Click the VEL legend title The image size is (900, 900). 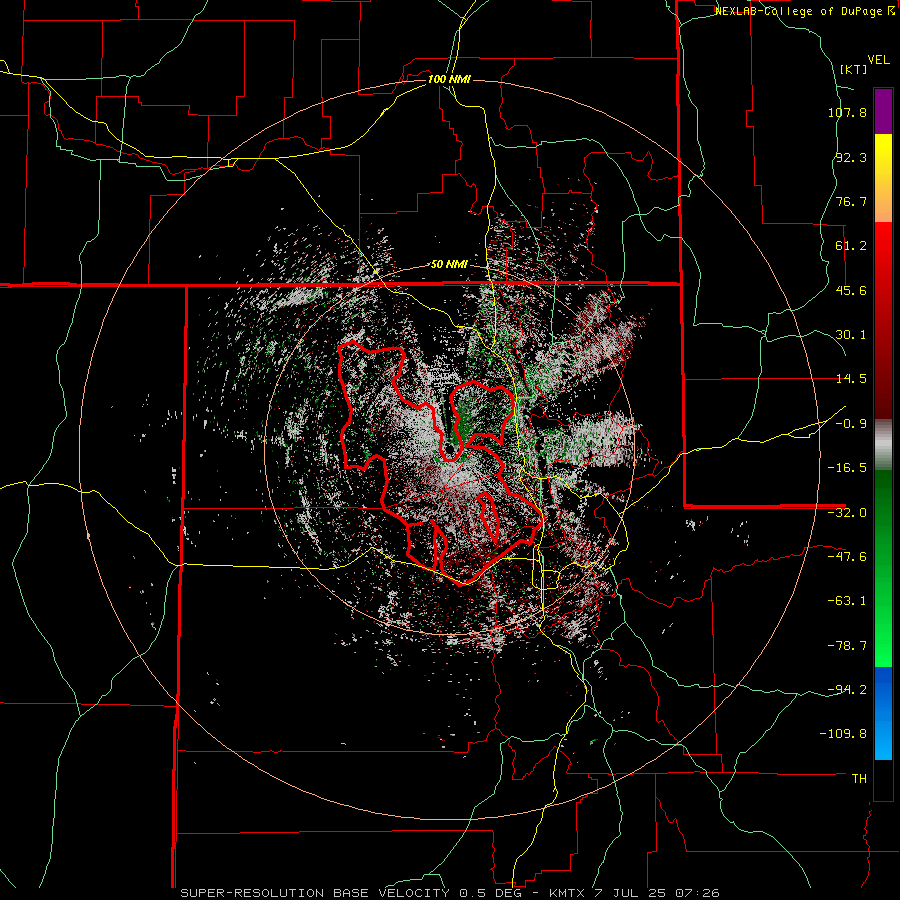878,60
